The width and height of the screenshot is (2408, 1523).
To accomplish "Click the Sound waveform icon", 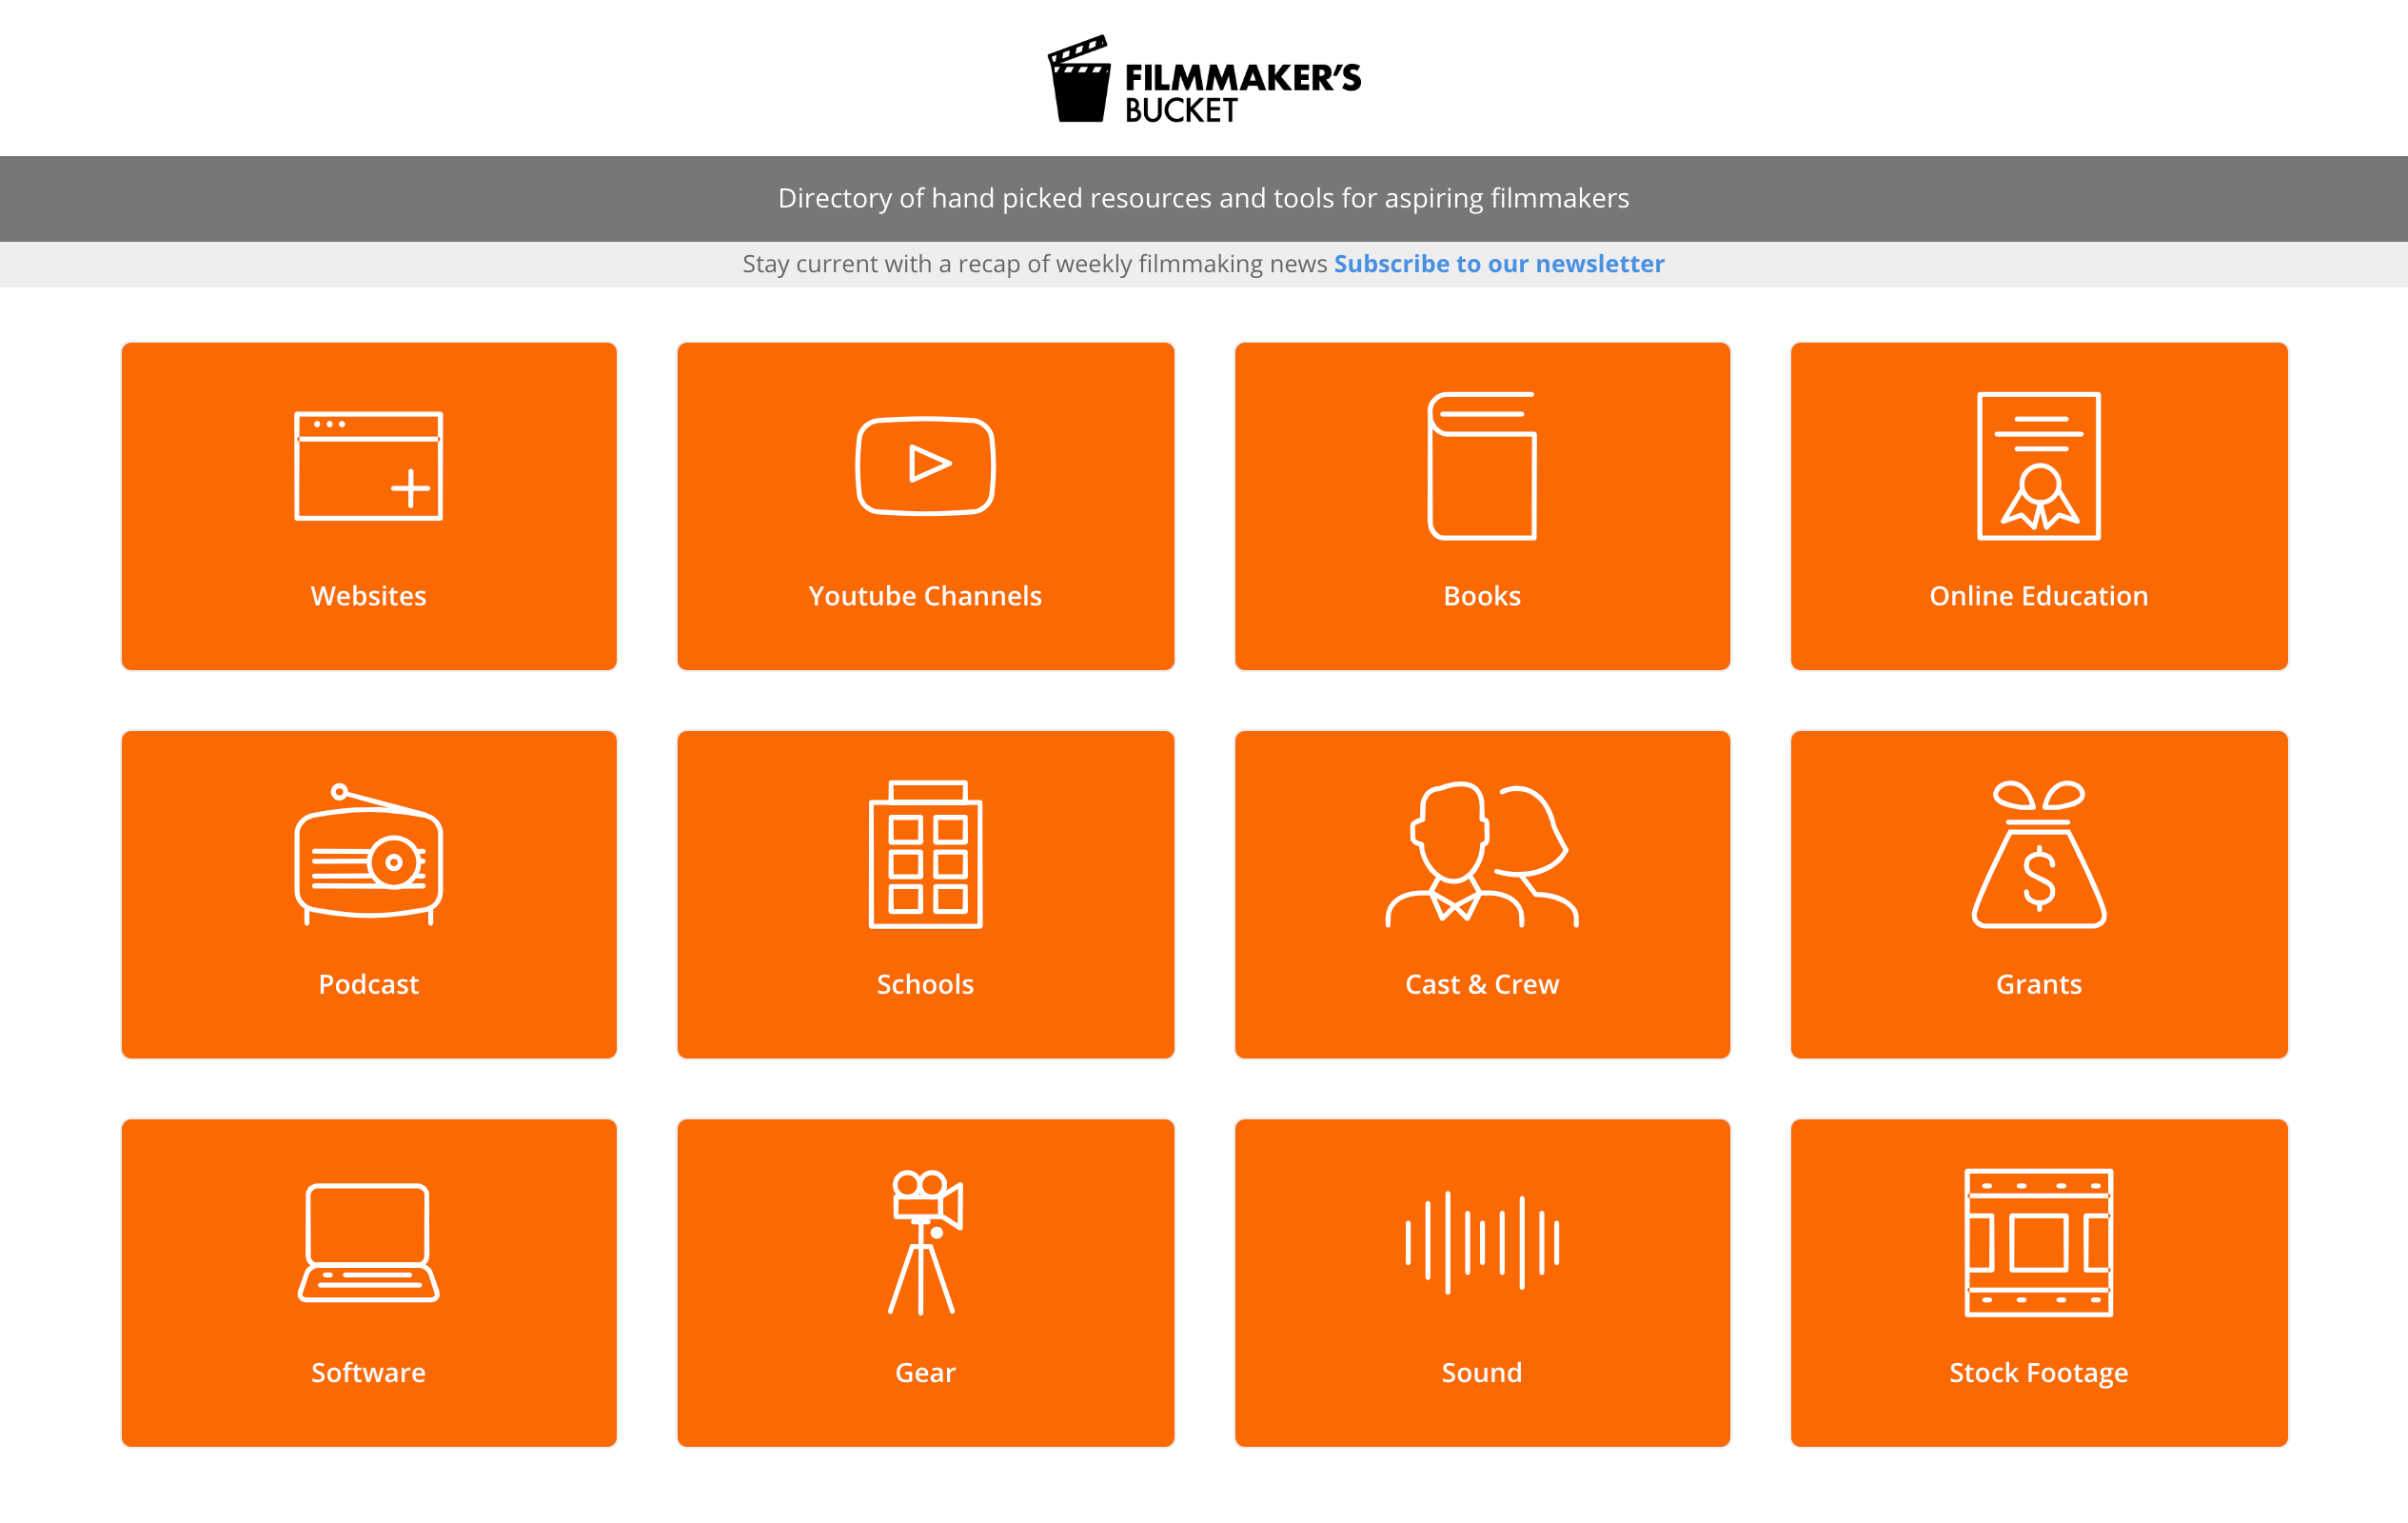I will coord(1481,1243).
